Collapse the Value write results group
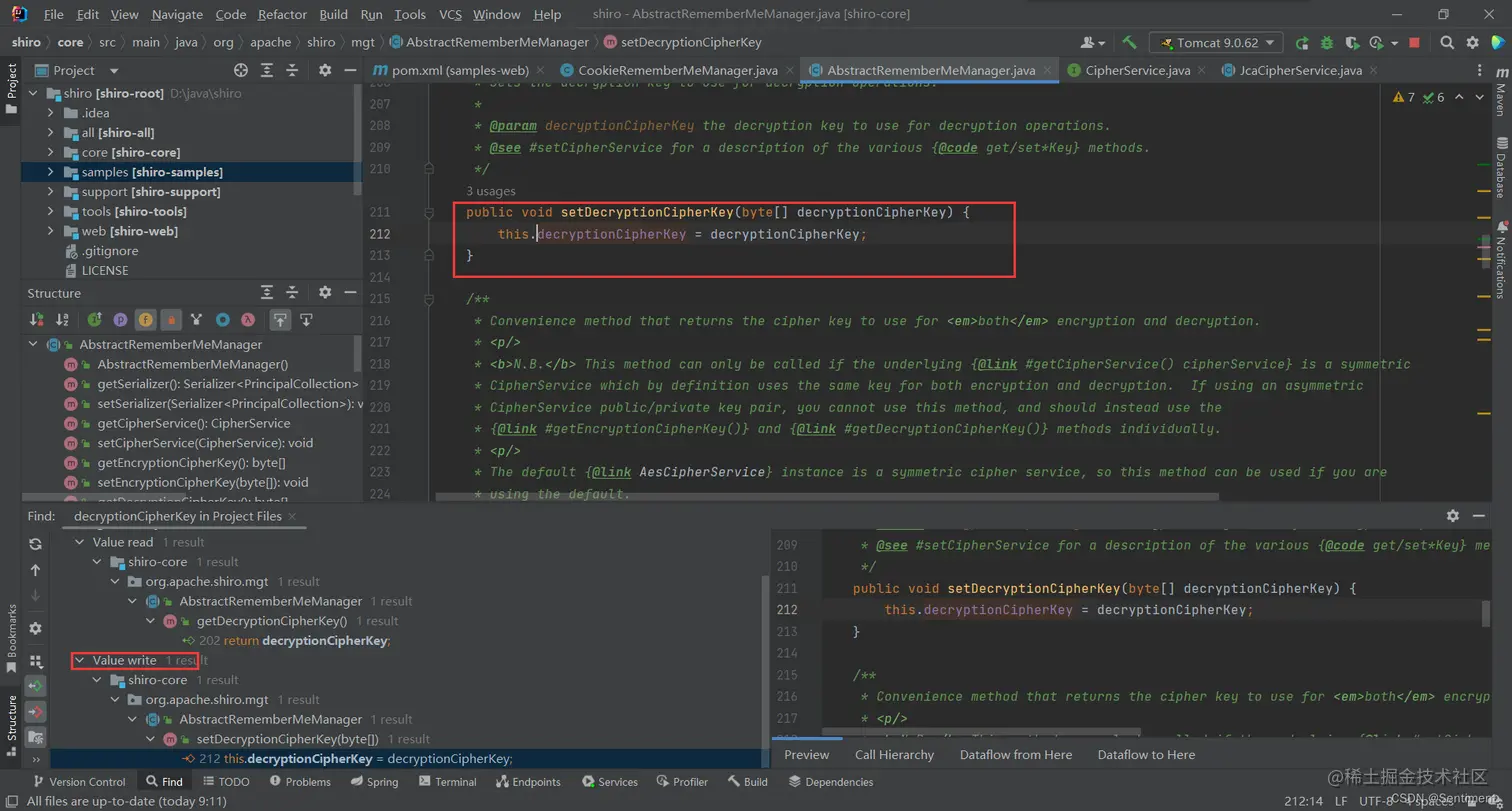This screenshot has width=1512, height=811. pyautogui.click(x=81, y=660)
